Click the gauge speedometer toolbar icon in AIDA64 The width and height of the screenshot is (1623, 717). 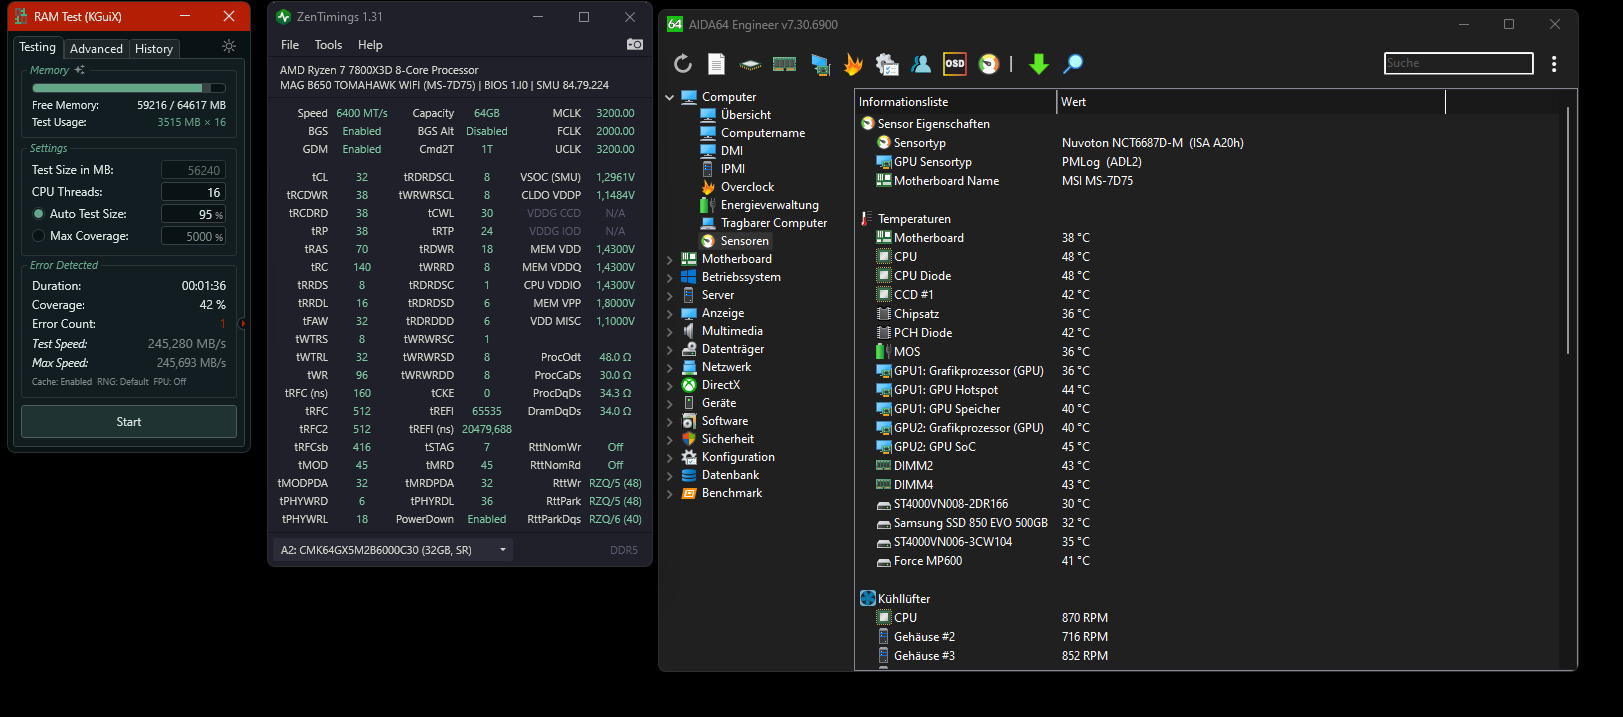989,64
